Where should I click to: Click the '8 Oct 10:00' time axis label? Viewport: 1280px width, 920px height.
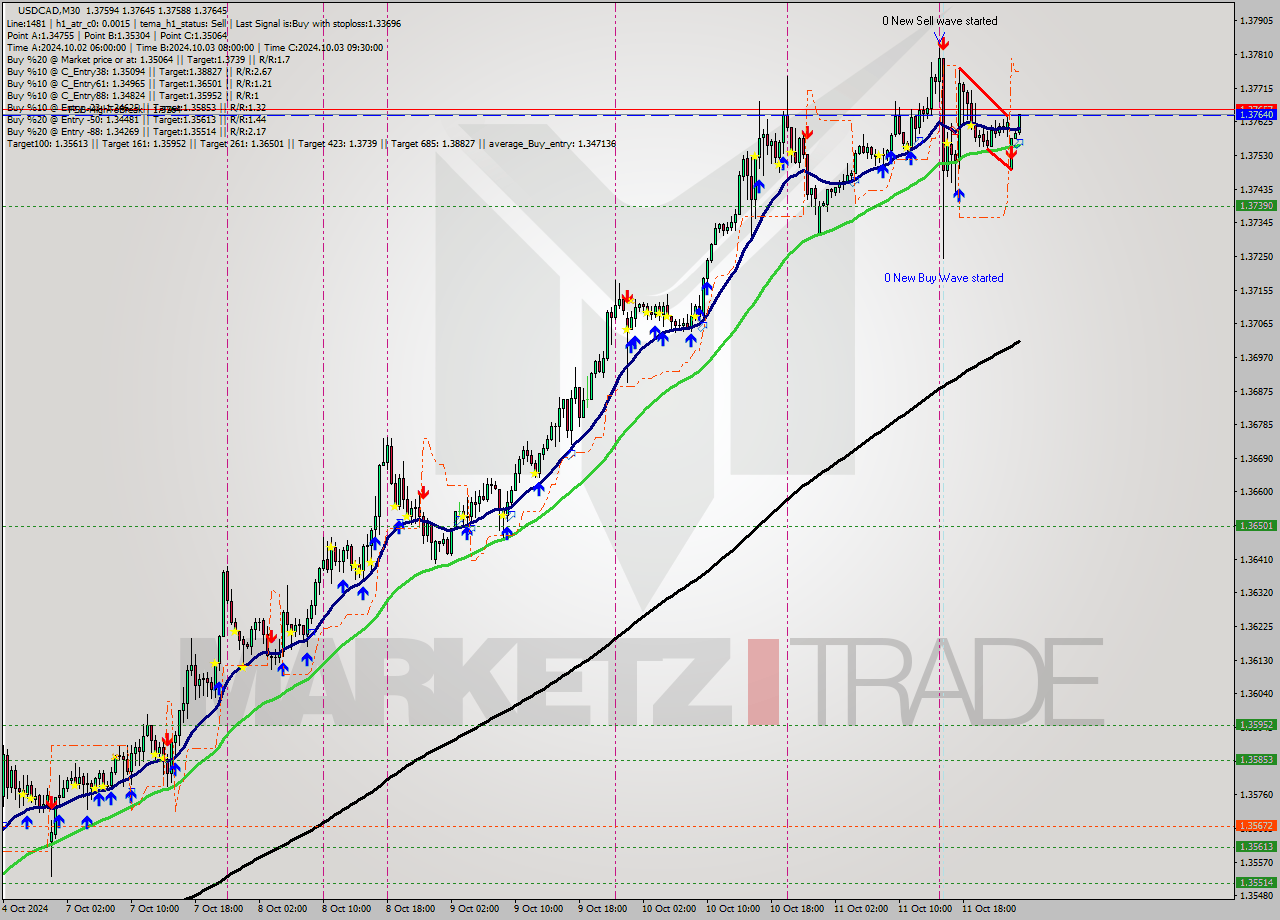pos(349,909)
